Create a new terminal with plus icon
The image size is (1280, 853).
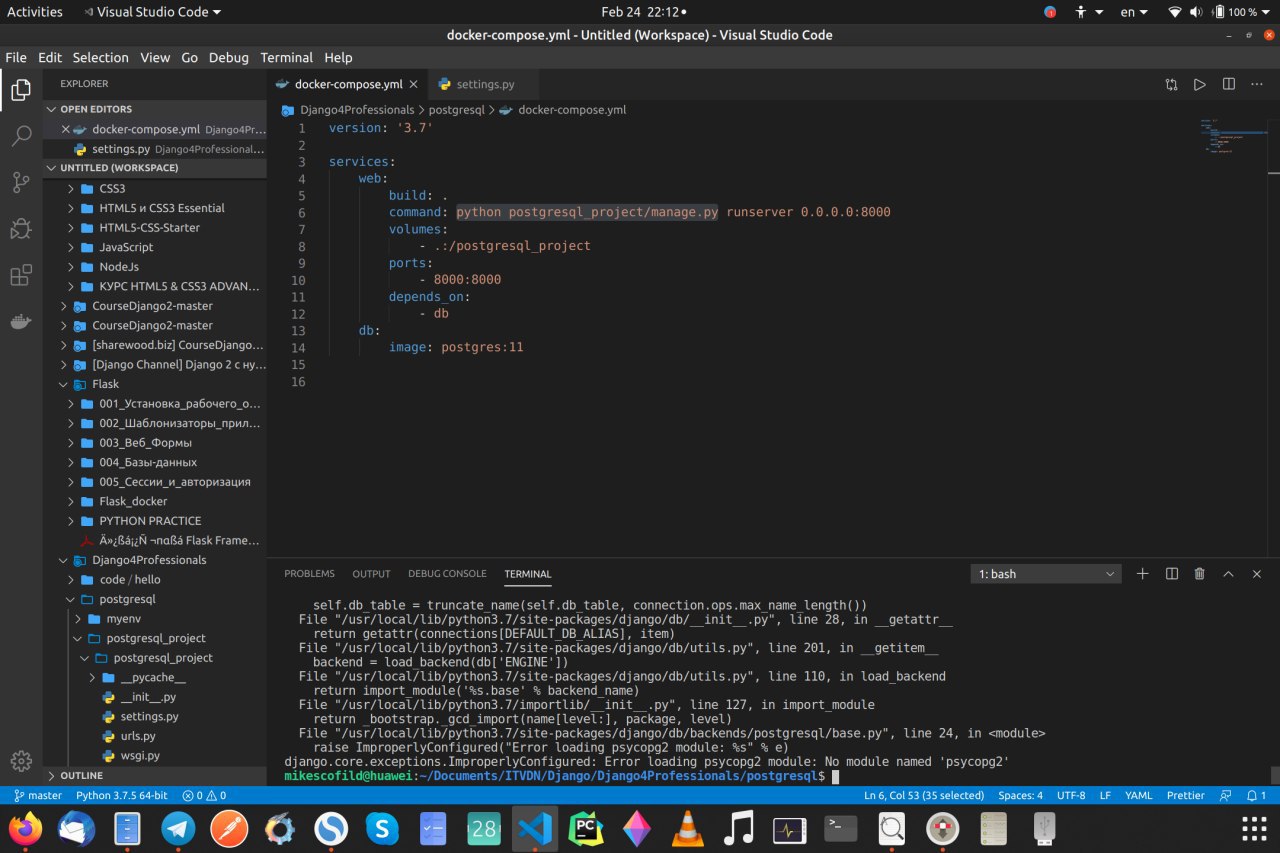coord(1143,574)
